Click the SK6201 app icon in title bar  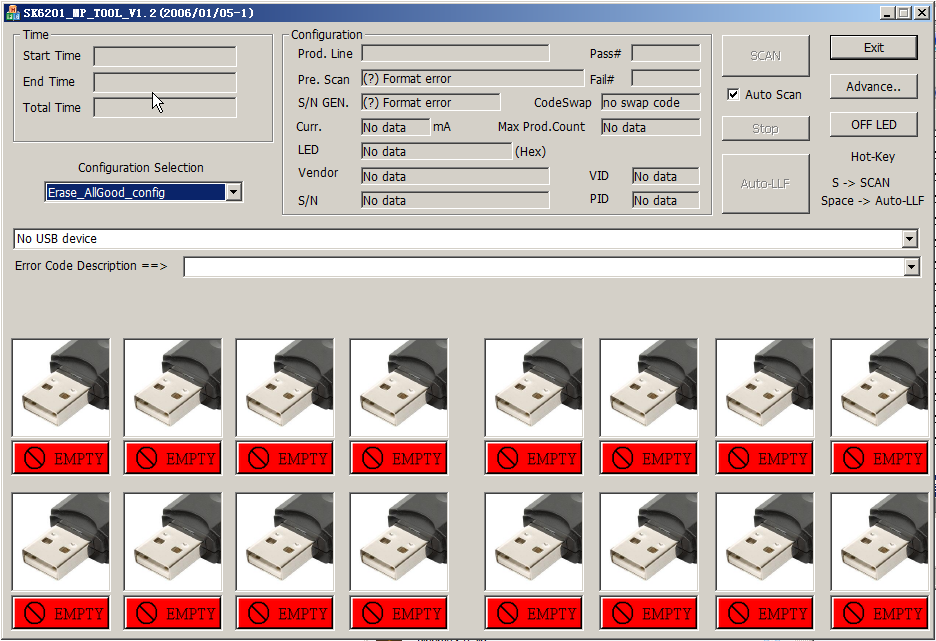(x=12, y=13)
